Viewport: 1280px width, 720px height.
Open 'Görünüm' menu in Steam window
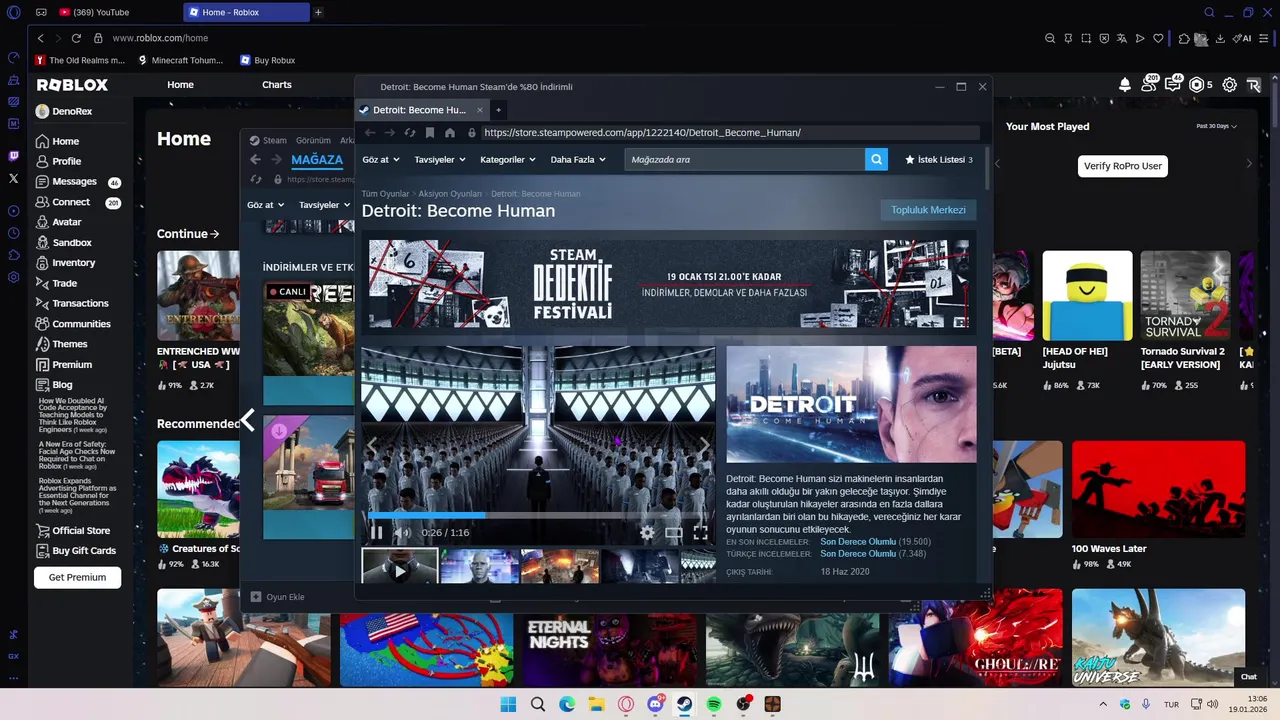click(x=313, y=141)
